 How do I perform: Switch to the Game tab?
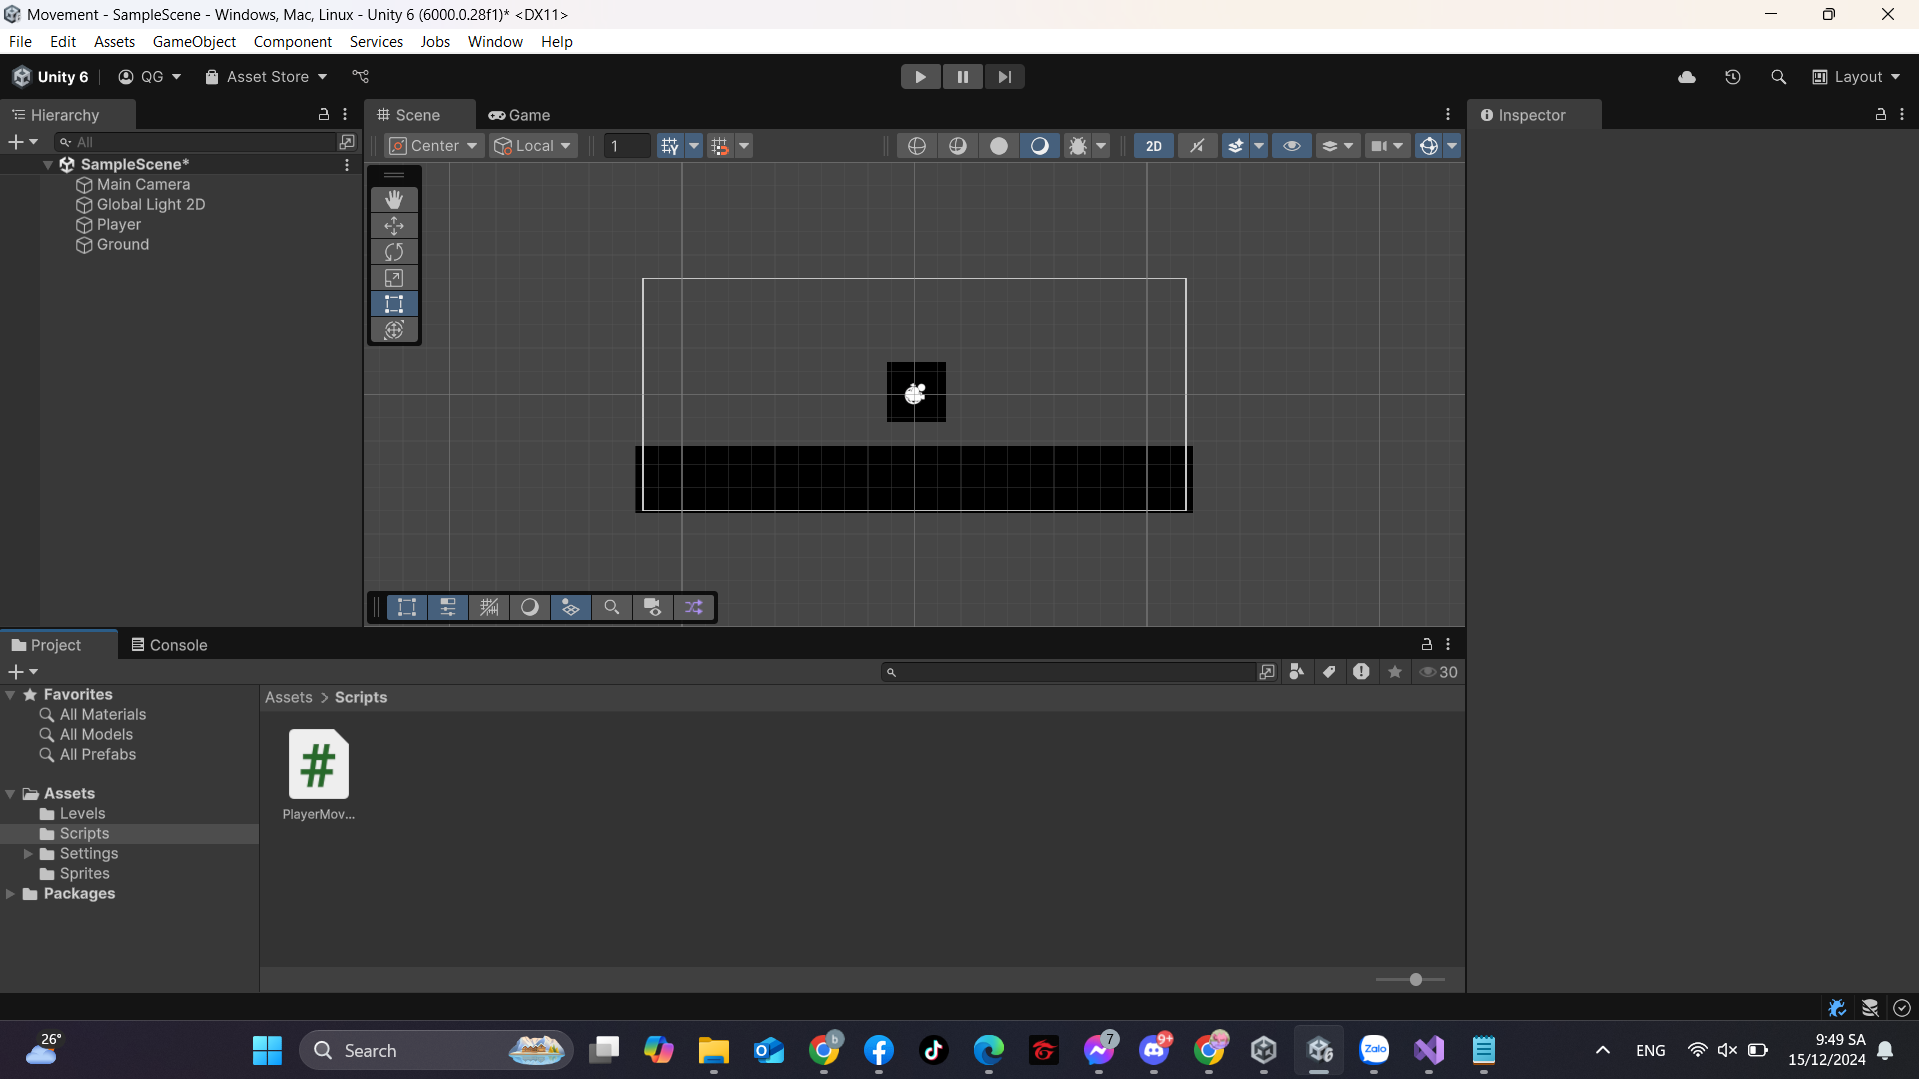[x=519, y=115]
